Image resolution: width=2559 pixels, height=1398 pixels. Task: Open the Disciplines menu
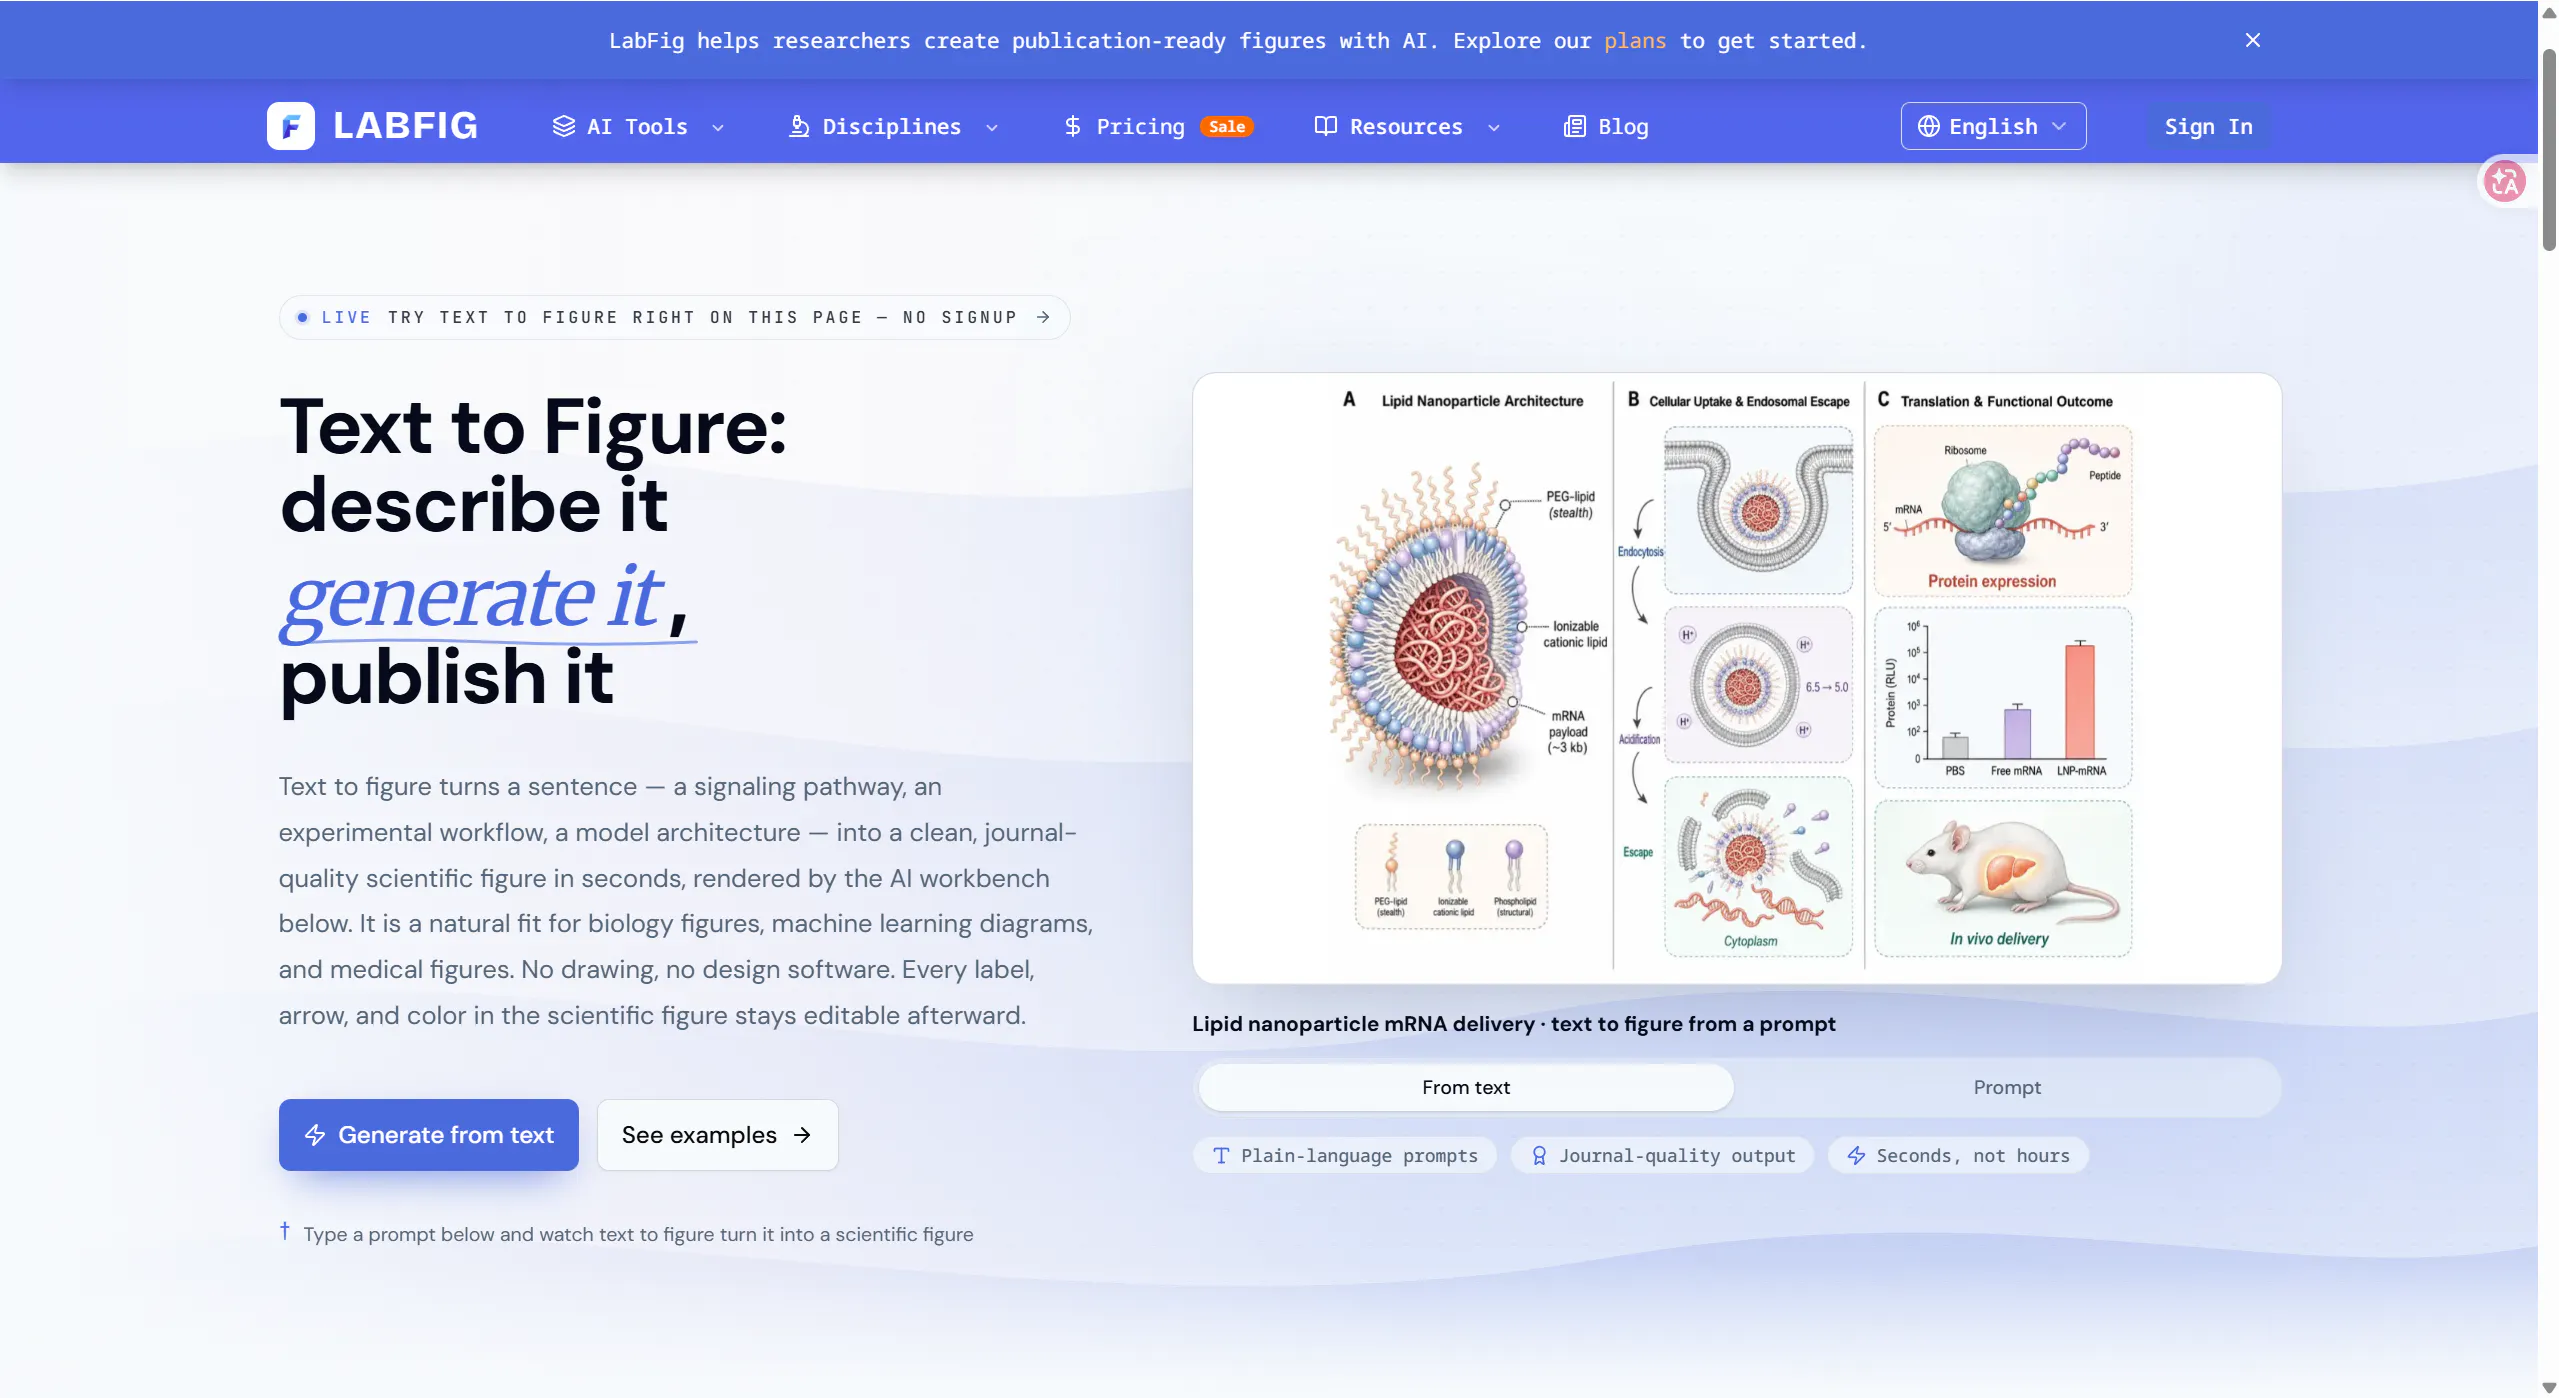click(x=893, y=126)
